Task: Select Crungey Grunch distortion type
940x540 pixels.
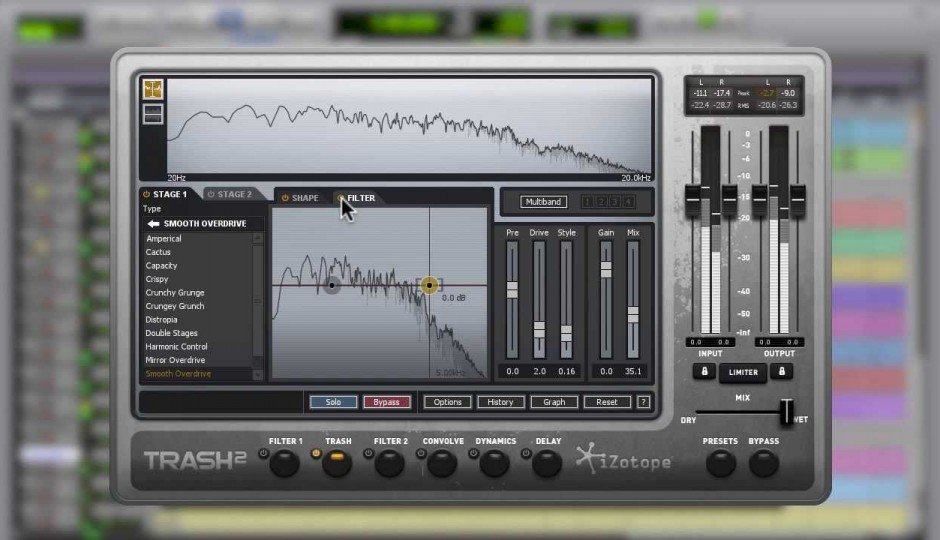Action: pyautogui.click(x=175, y=306)
